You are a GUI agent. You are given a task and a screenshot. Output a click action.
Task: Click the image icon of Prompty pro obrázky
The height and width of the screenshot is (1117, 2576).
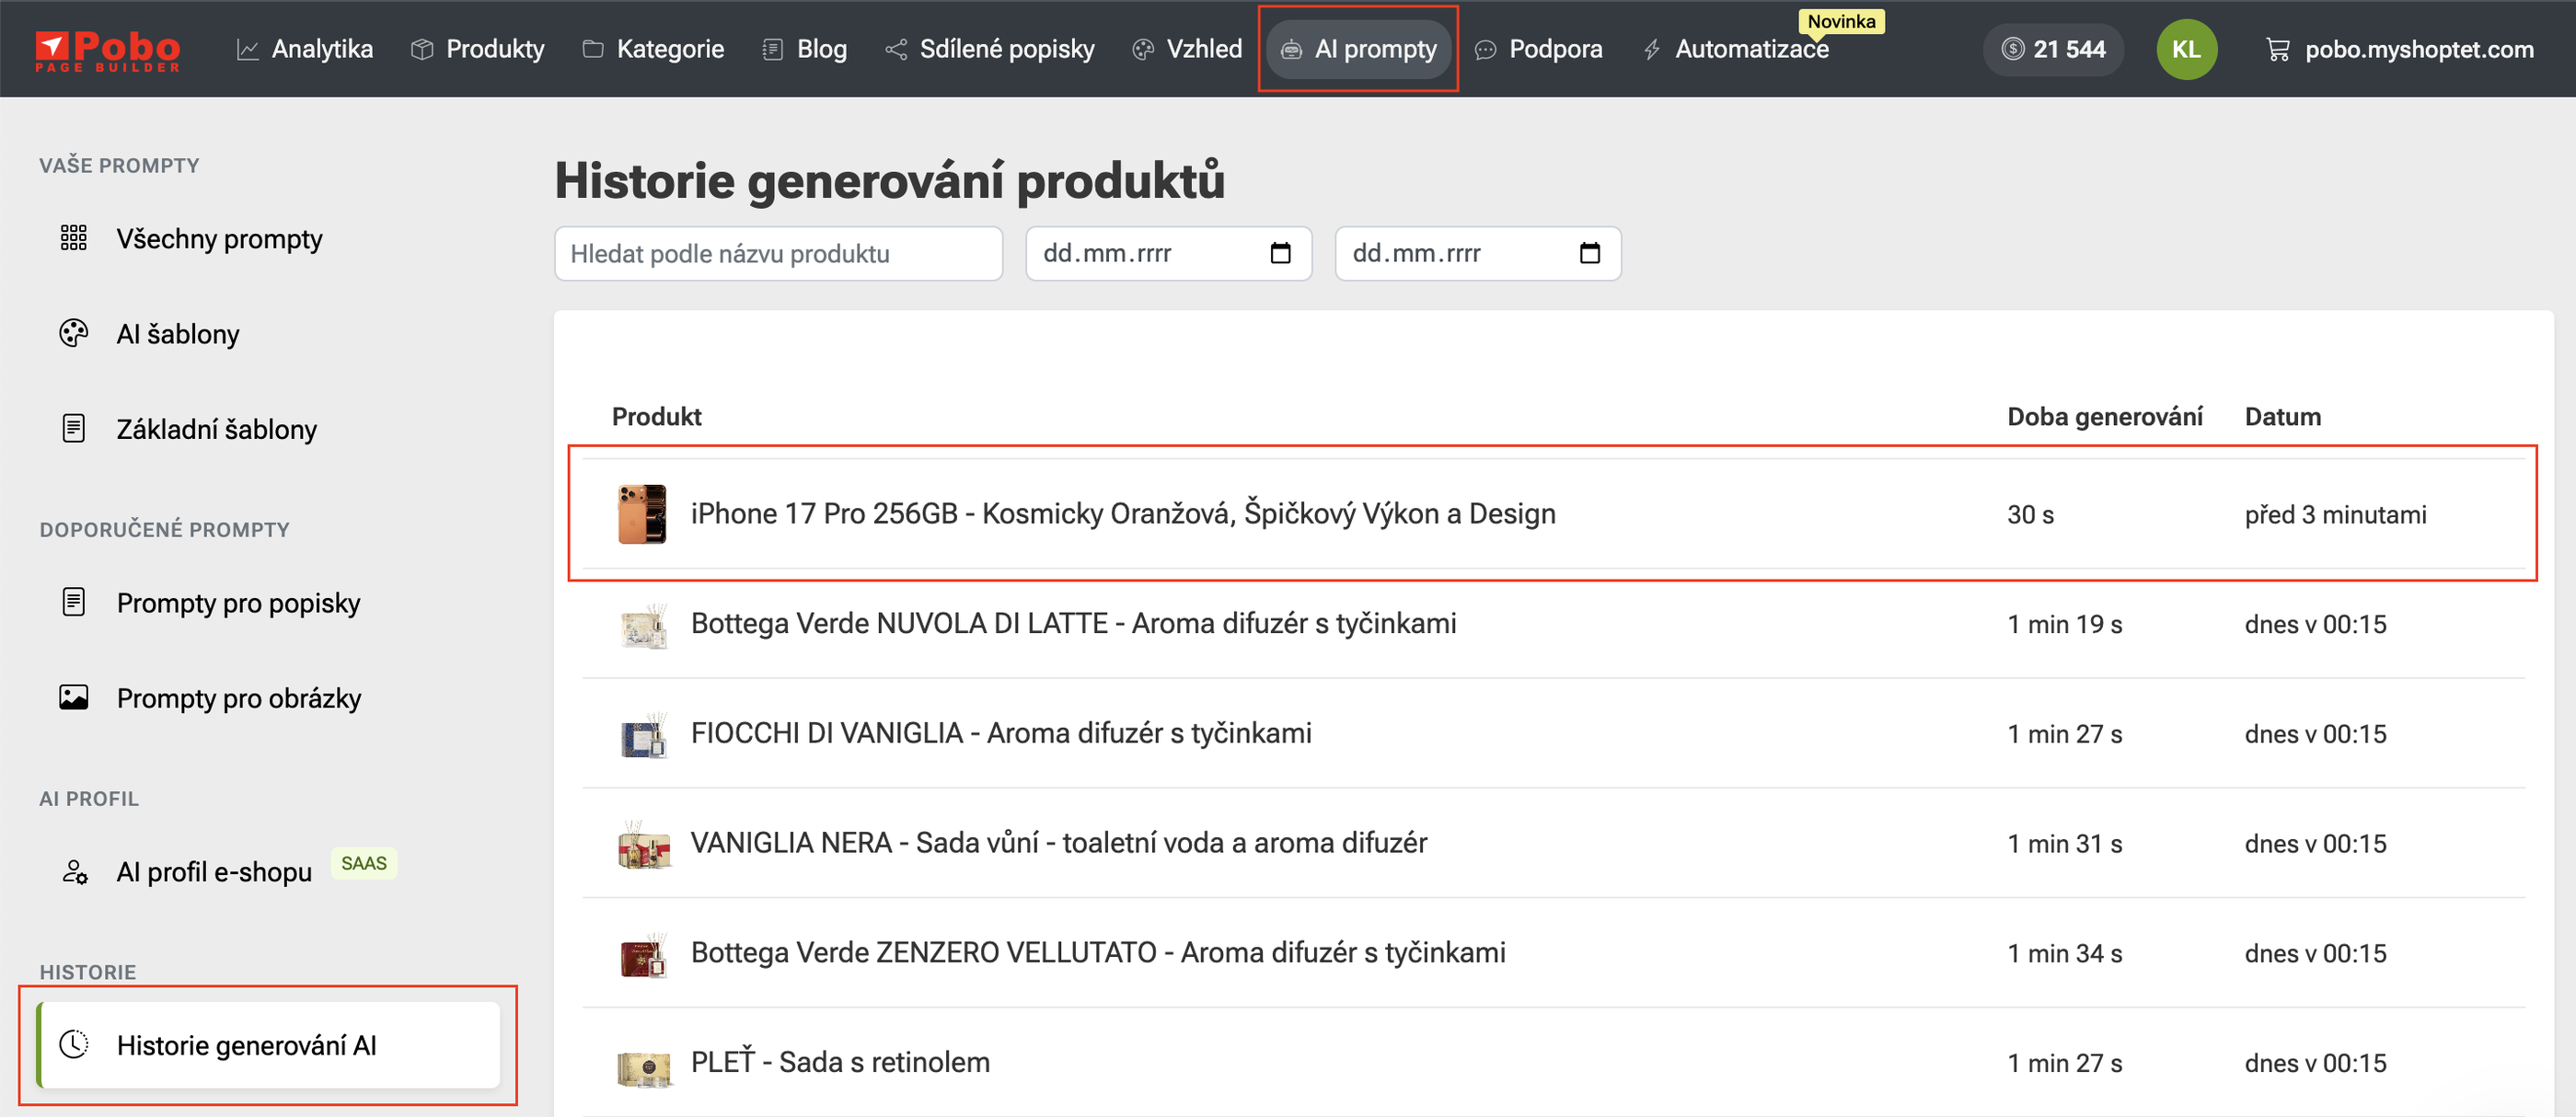pos(74,697)
